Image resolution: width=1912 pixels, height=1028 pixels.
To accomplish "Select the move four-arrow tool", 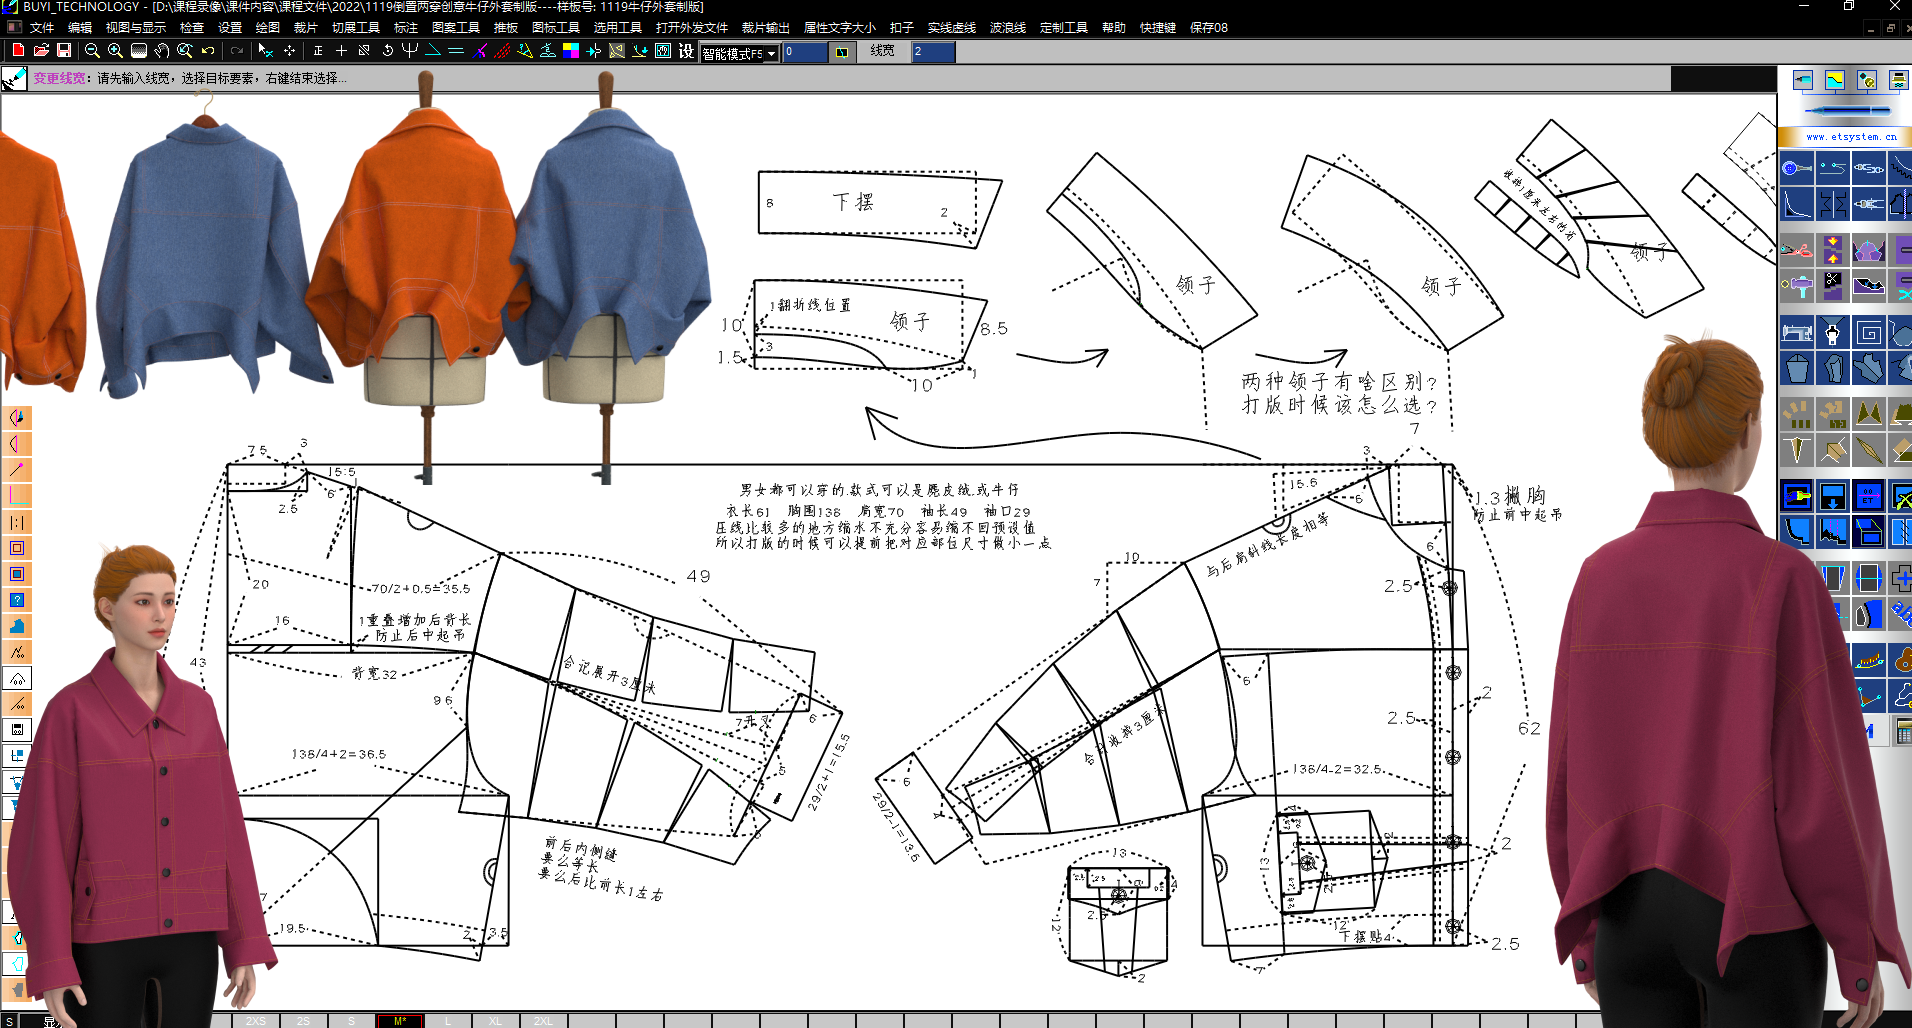I will [290, 50].
